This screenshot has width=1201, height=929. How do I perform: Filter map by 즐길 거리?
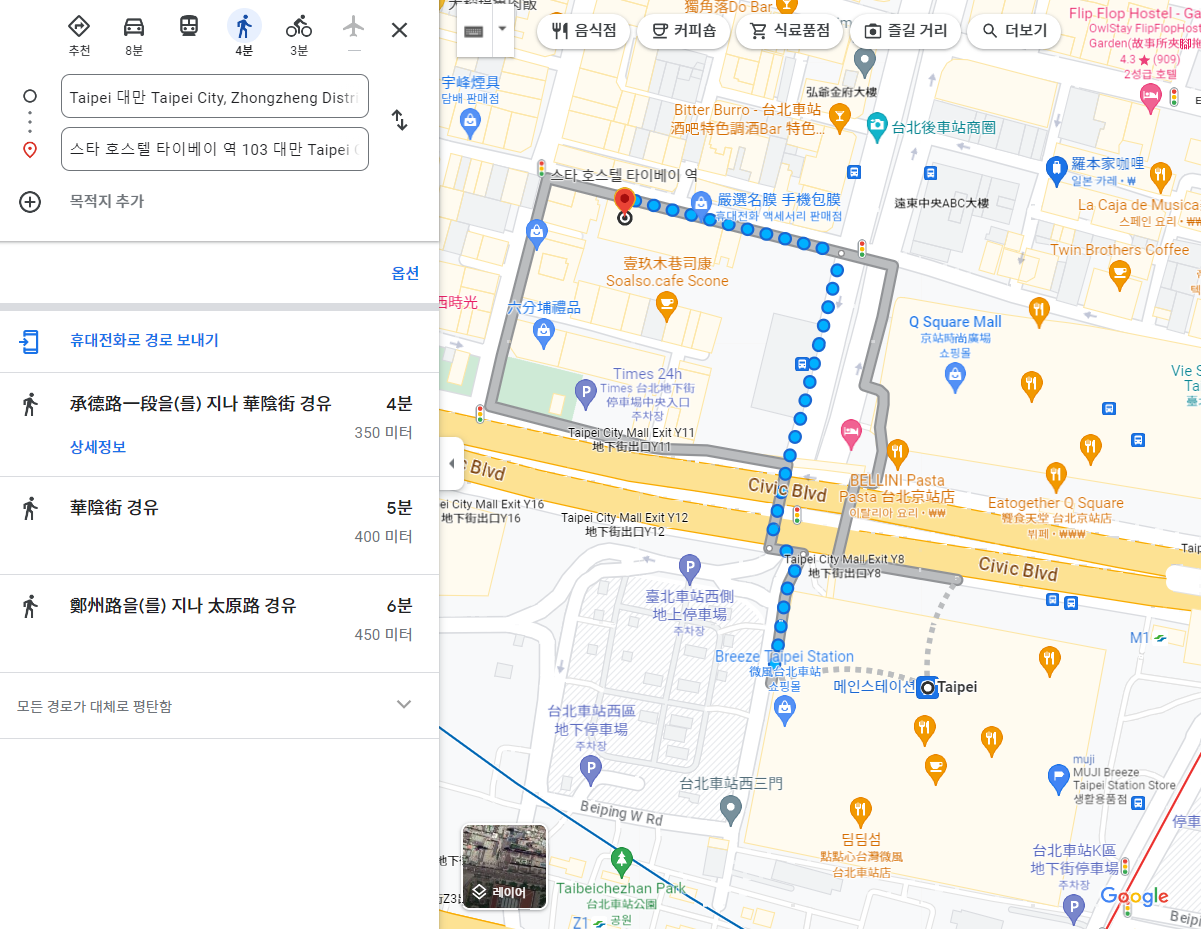(905, 31)
